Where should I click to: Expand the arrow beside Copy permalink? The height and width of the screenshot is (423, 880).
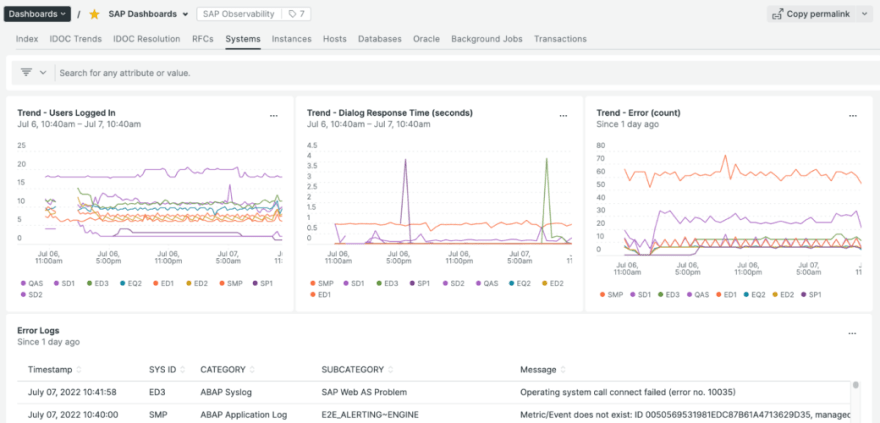click(x=864, y=14)
